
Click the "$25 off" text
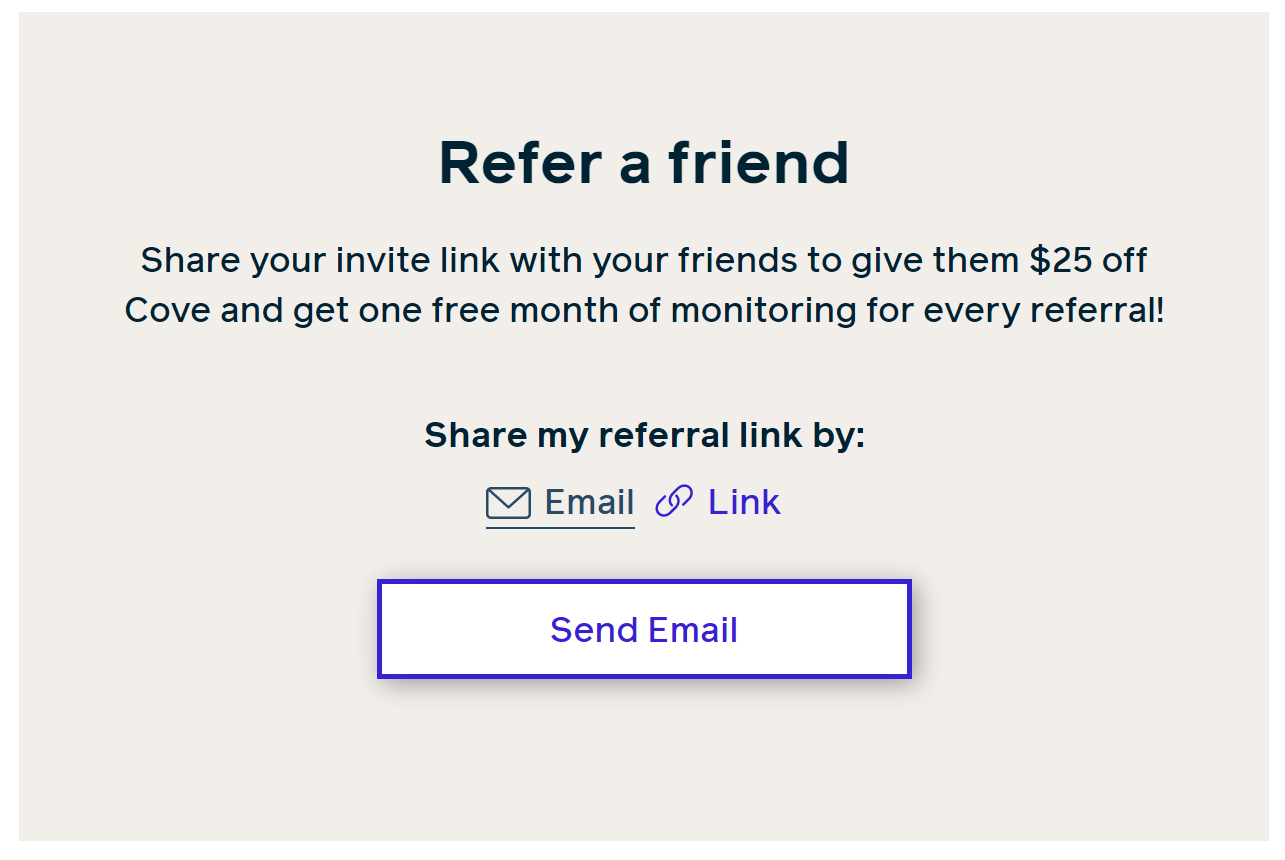tap(1088, 261)
